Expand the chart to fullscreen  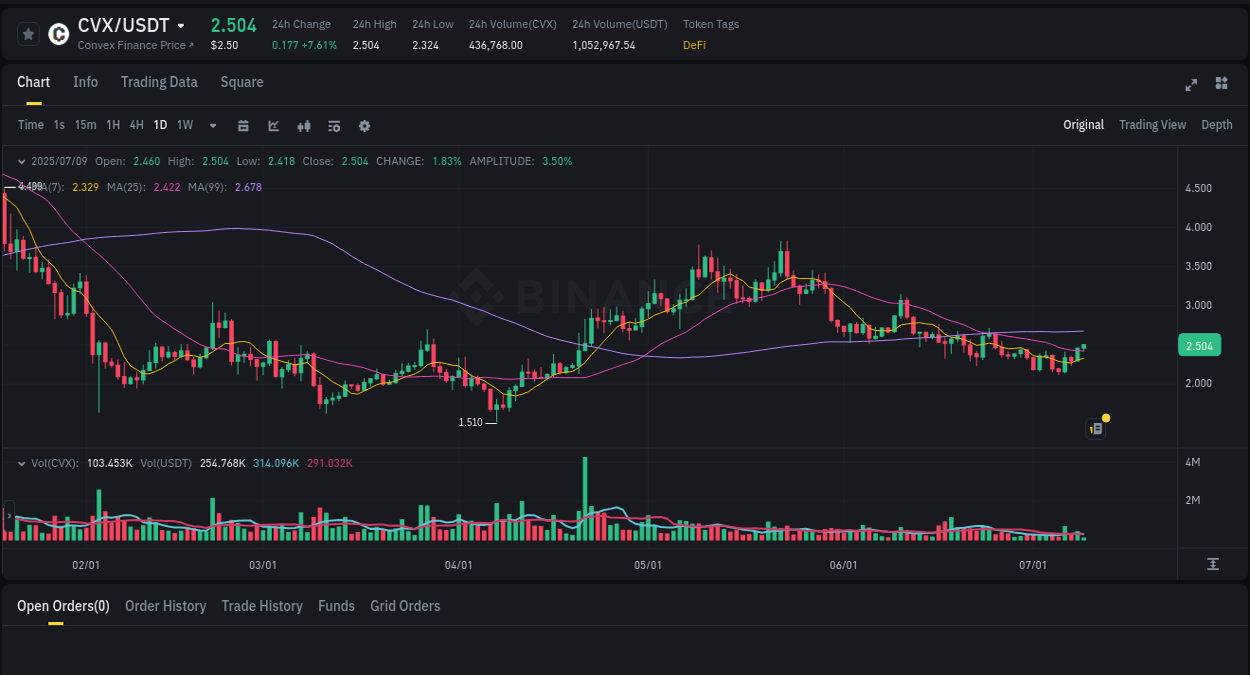pyautogui.click(x=1190, y=84)
